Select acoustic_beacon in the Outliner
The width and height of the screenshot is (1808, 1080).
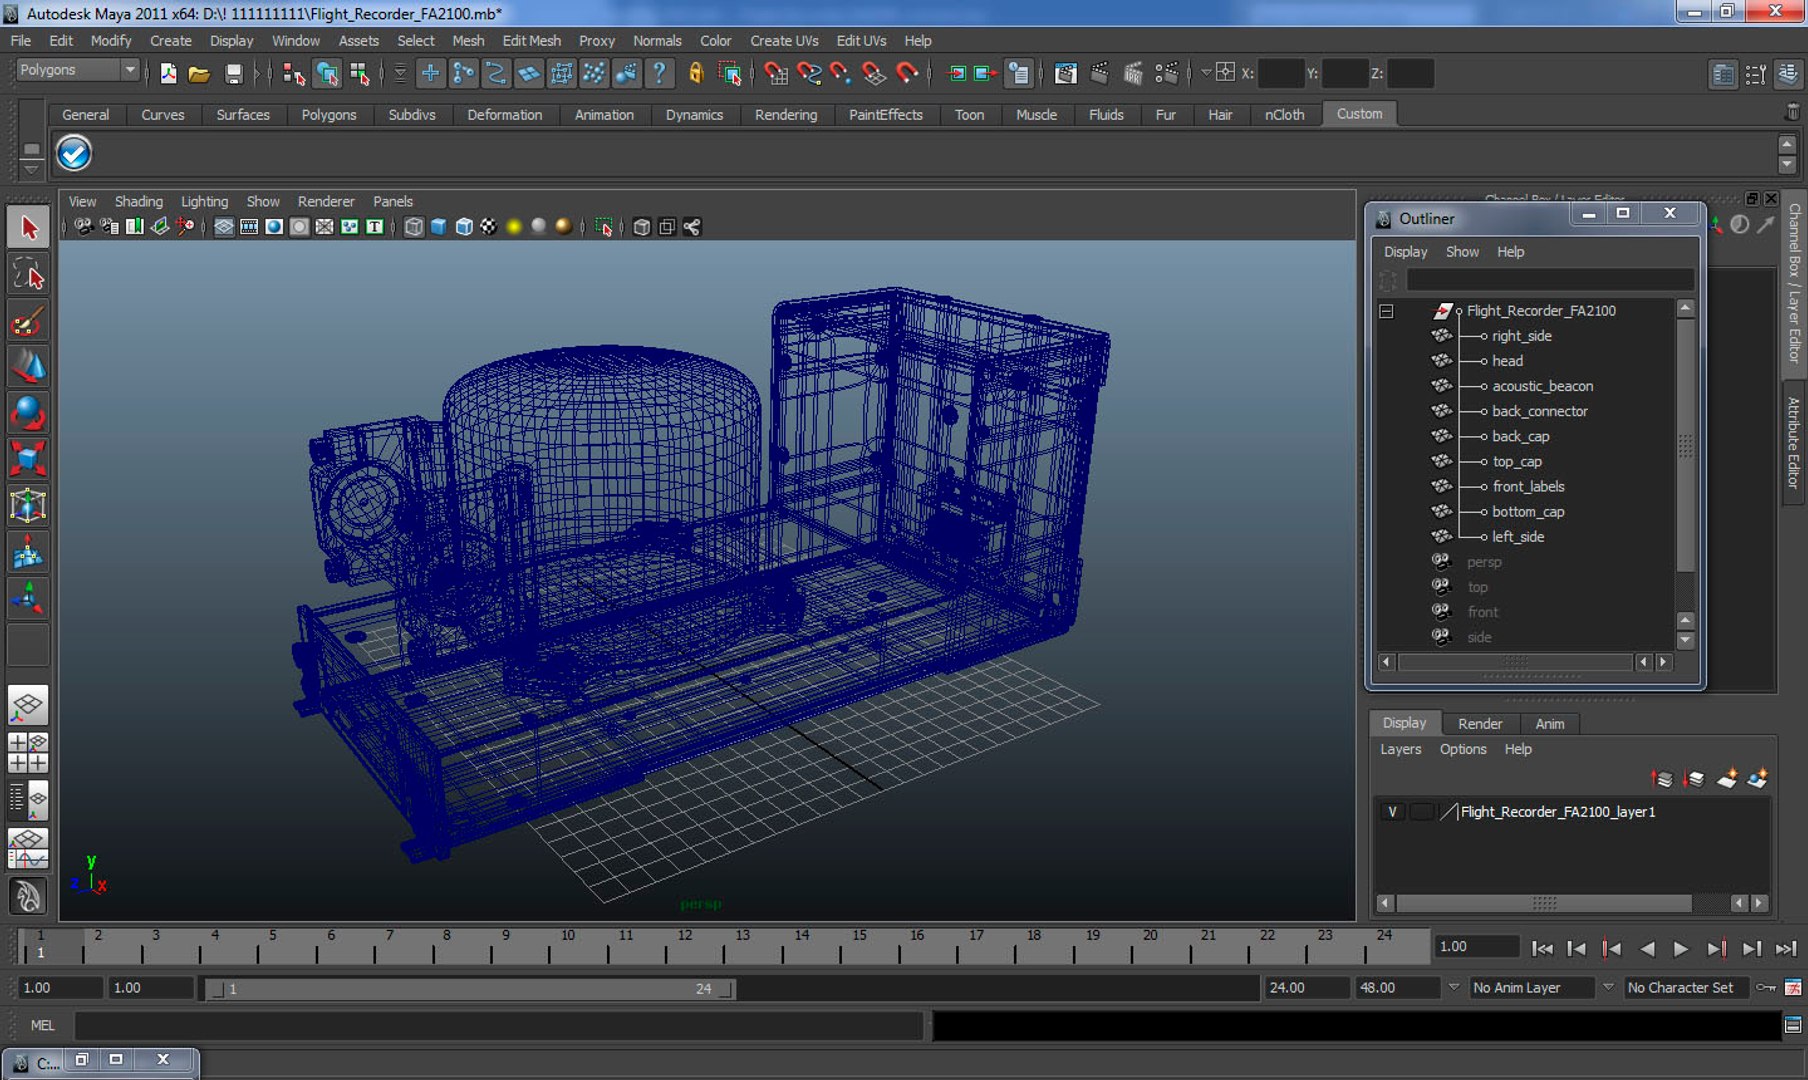tap(1542, 386)
